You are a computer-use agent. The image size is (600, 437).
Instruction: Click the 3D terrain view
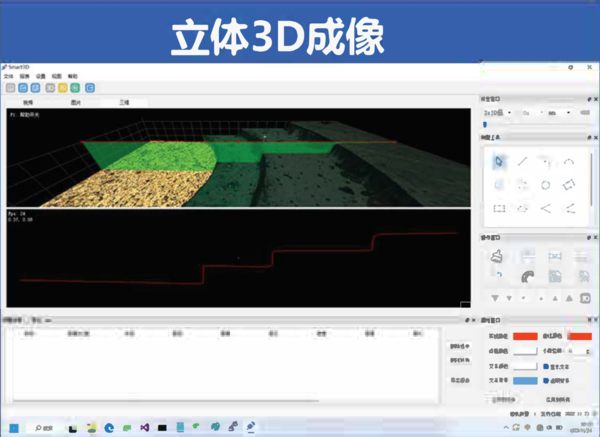(x=238, y=158)
